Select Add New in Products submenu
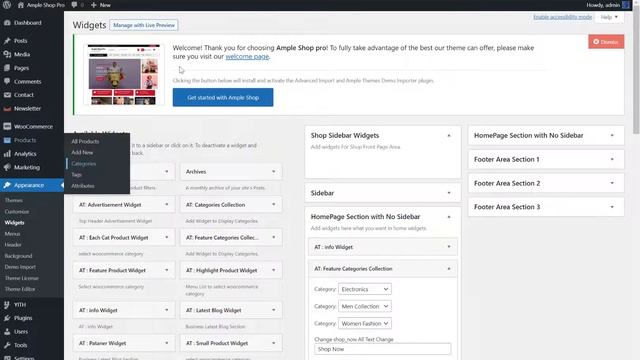This screenshot has height=360, width=640. [x=82, y=152]
